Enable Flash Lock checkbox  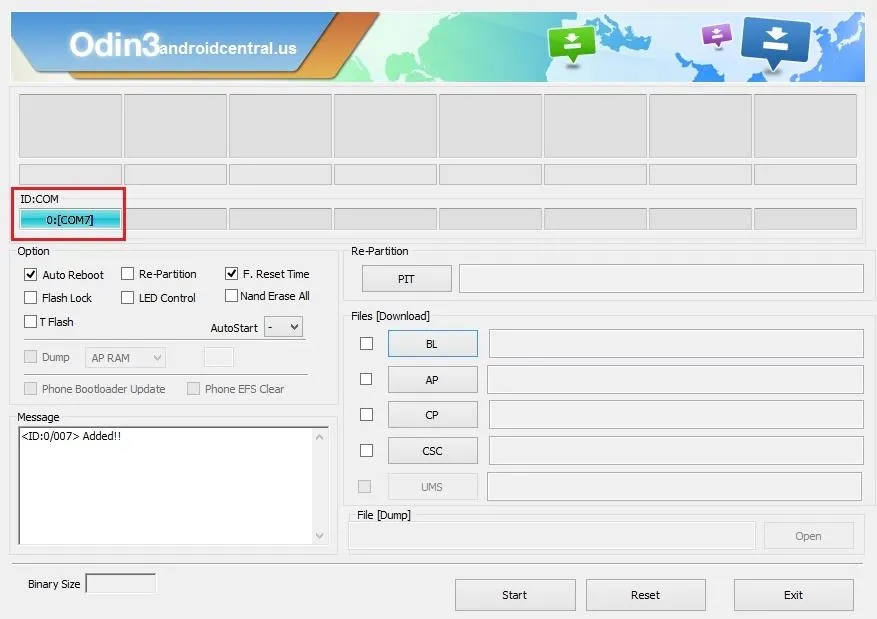coord(30,297)
